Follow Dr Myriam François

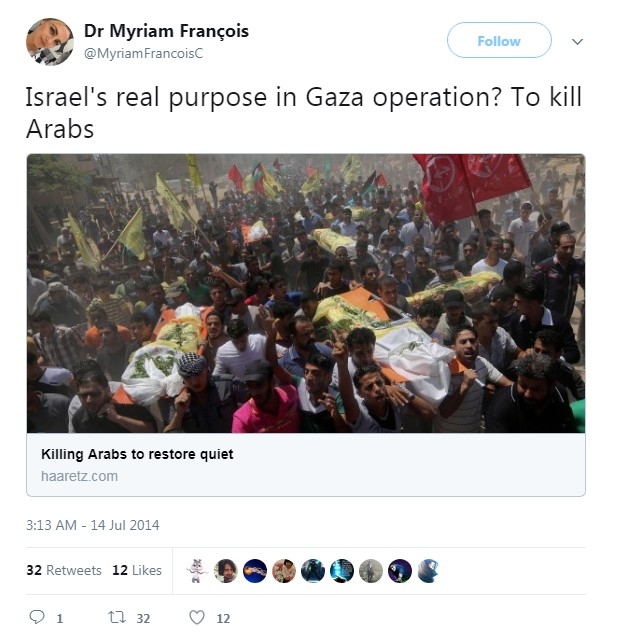499,40
